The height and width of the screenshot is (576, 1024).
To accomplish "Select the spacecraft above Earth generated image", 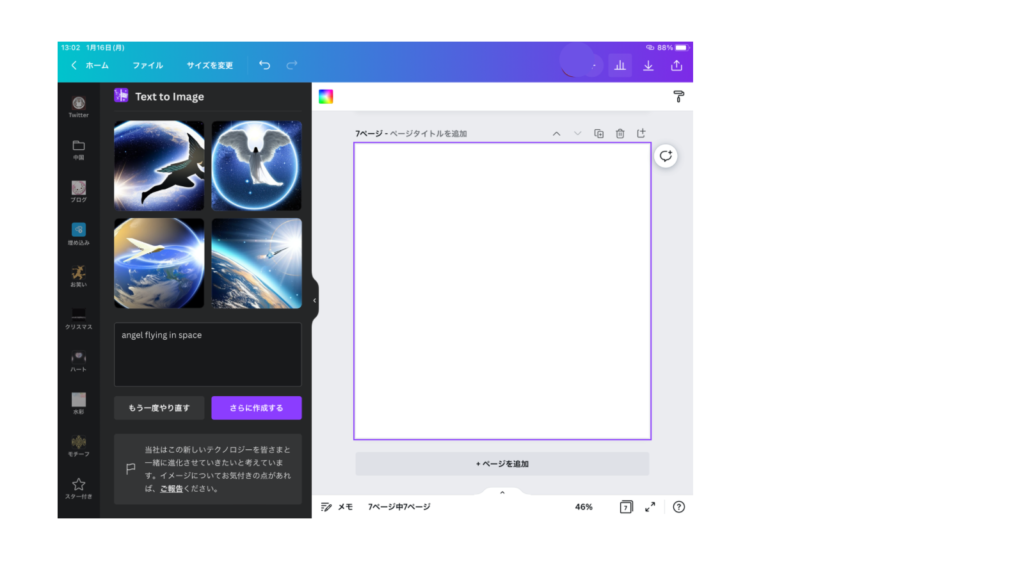I will pos(257,263).
